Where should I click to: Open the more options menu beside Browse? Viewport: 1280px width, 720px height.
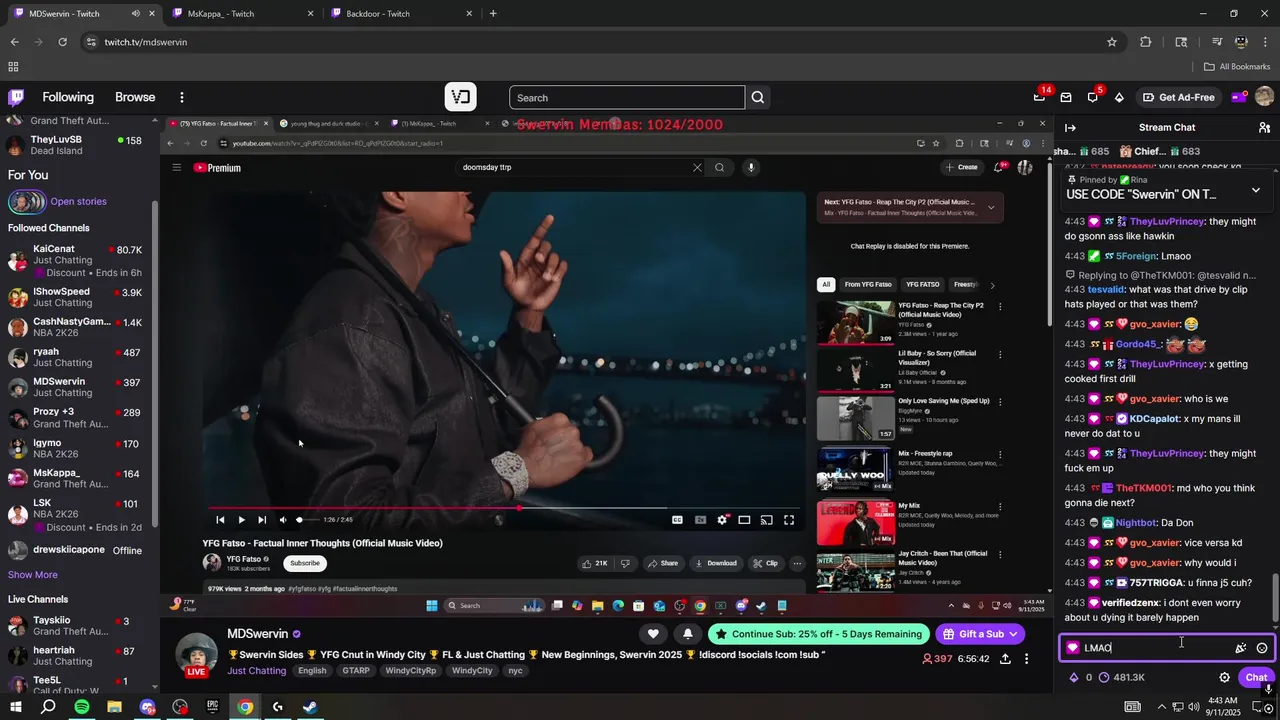(182, 97)
